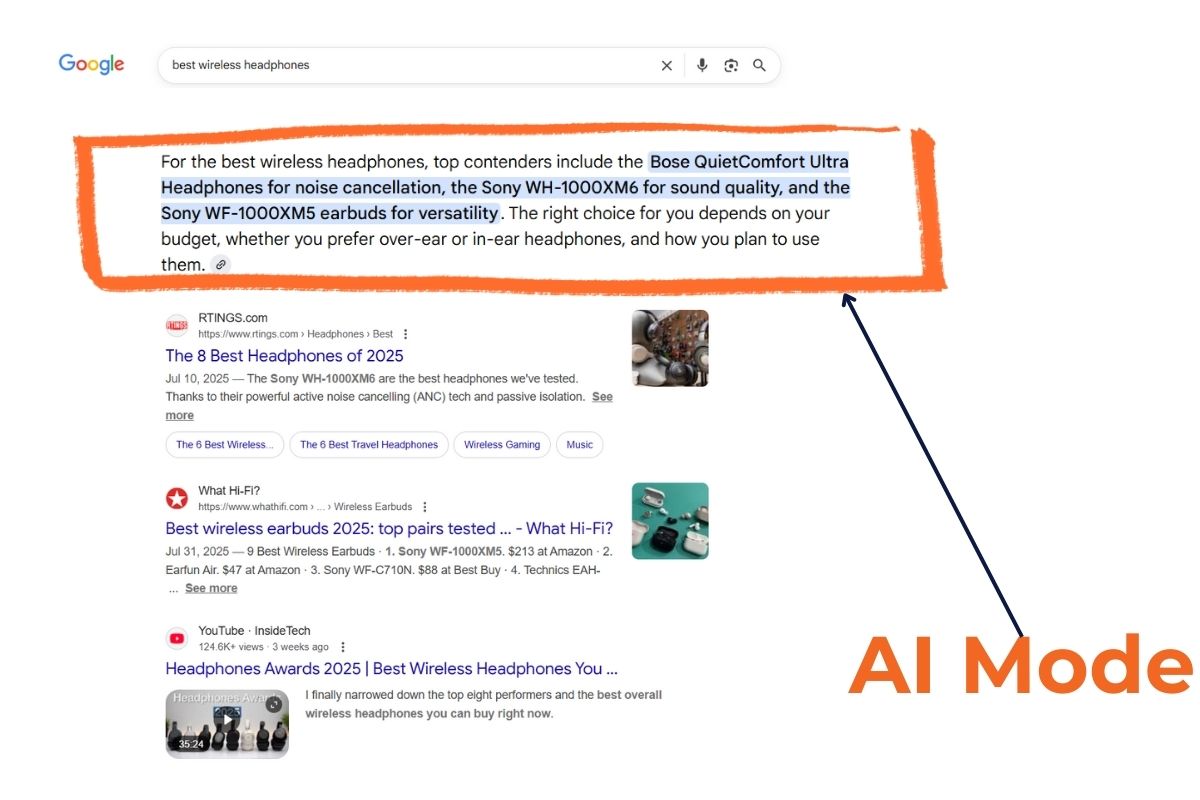
Task: Click the 'RTINGS.com' site name
Action: pos(233,318)
